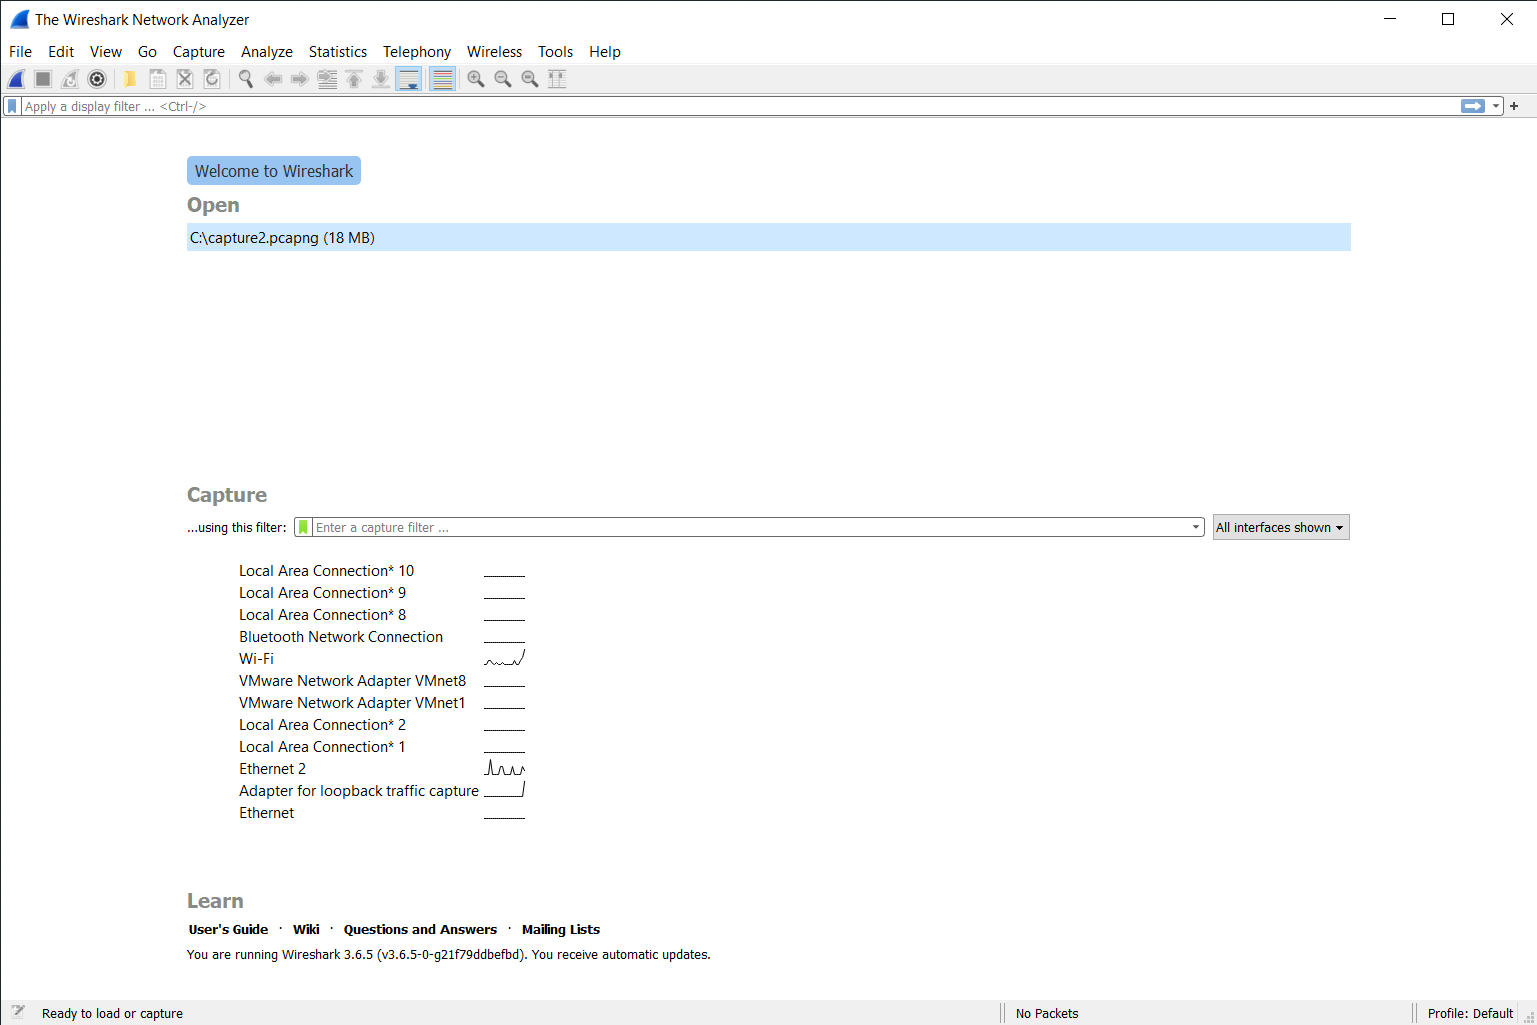The width and height of the screenshot is (1537, 1025).
Task: Click the save capture file icon
Action: click(x=157, y=79)
